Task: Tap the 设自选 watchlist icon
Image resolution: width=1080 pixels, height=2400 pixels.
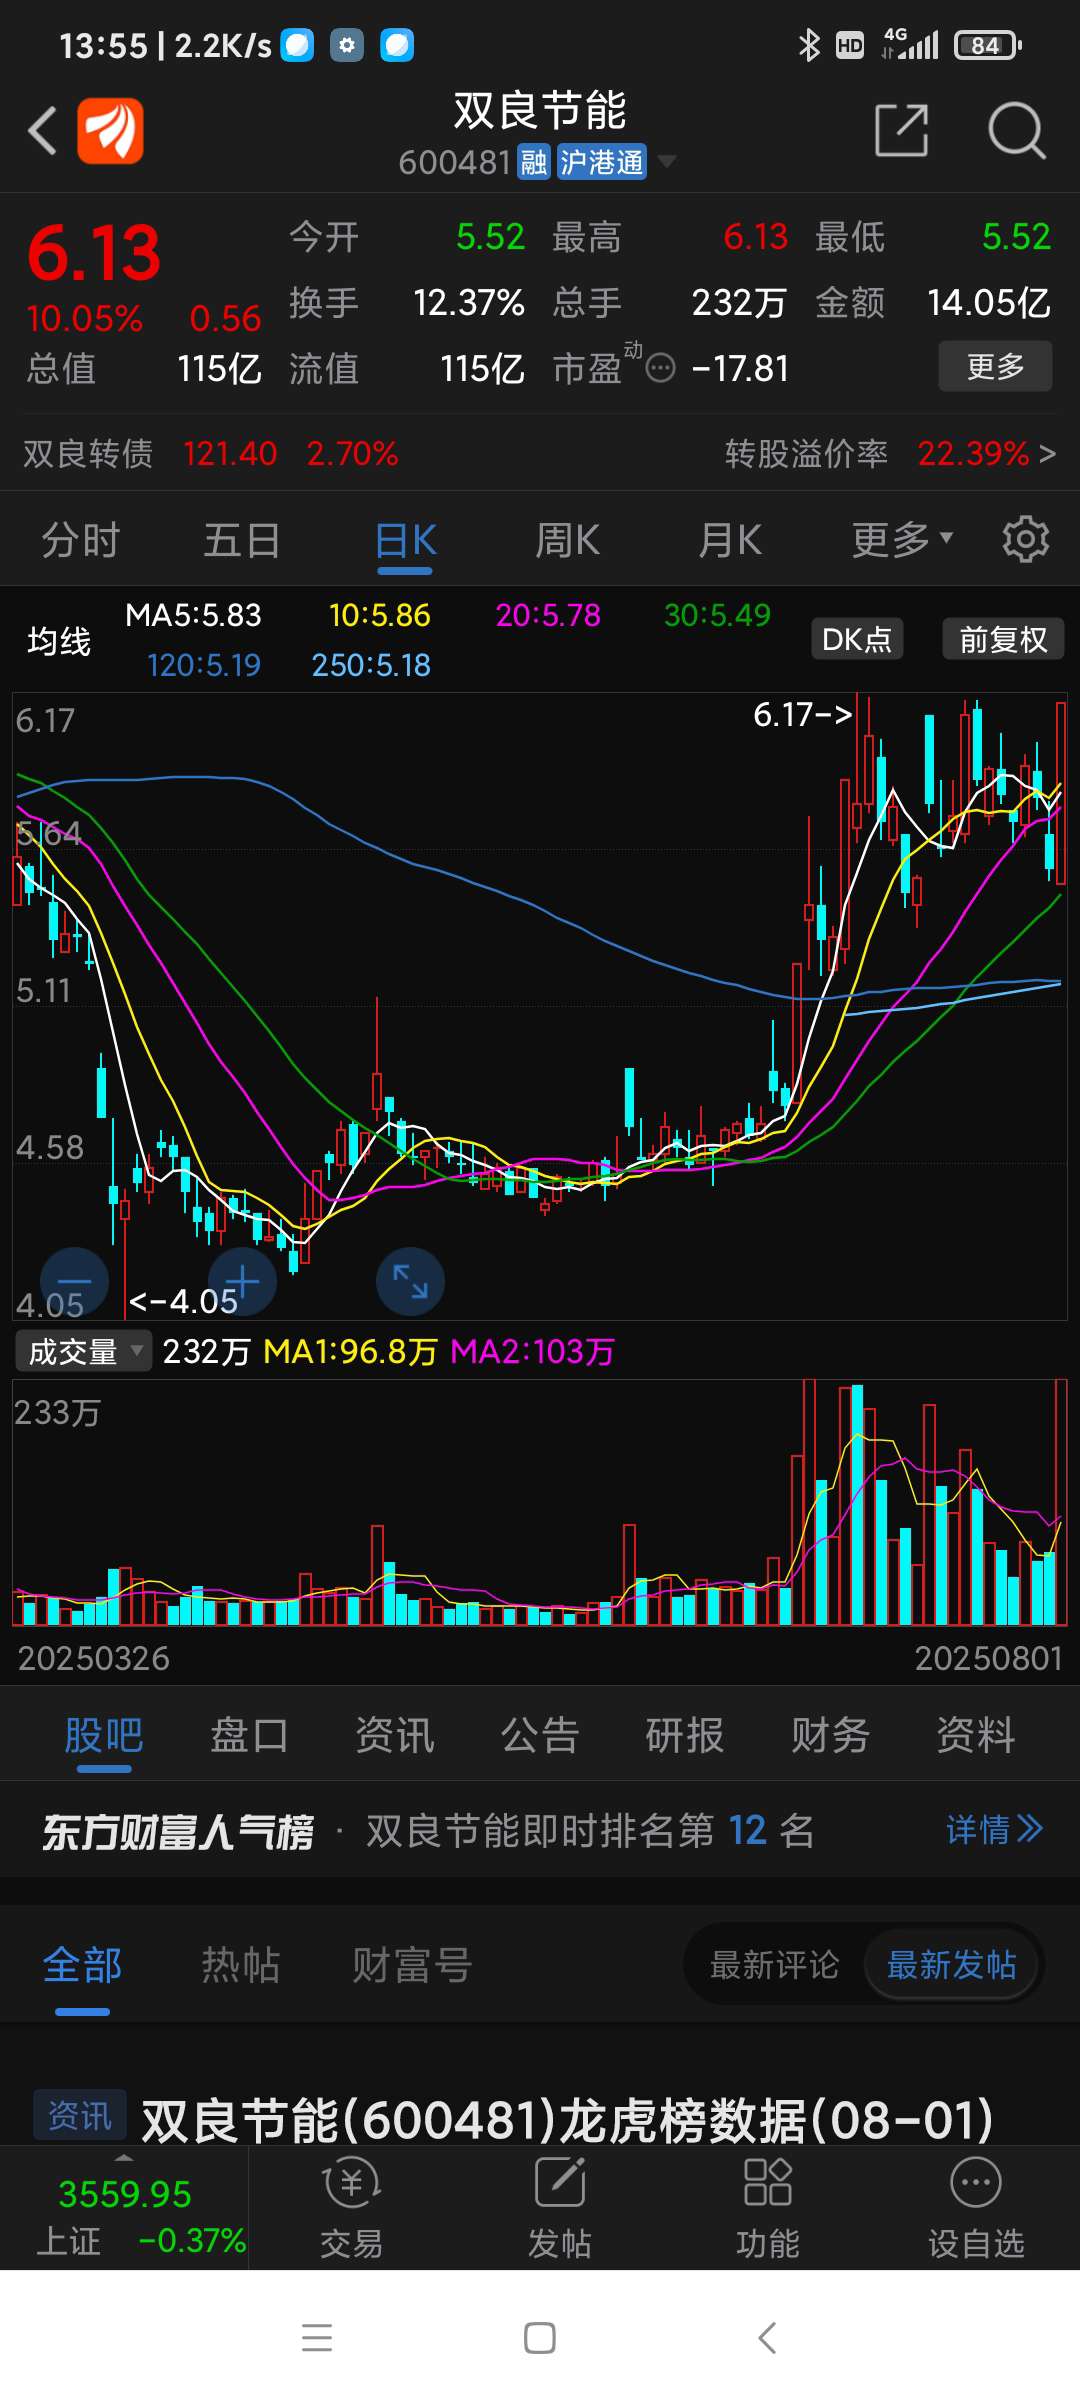Action: pyautogui.click(x=976, y=2208)
